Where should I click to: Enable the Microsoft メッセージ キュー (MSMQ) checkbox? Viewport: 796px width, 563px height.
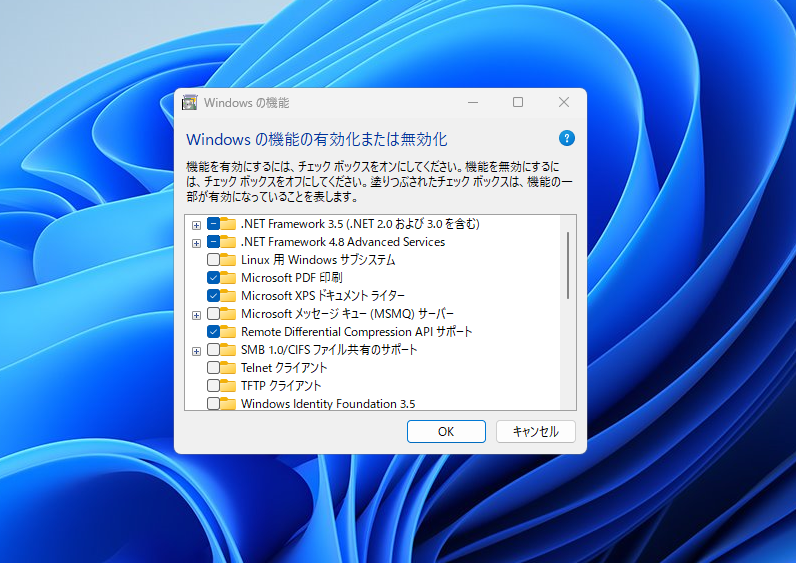click(213, 314)
